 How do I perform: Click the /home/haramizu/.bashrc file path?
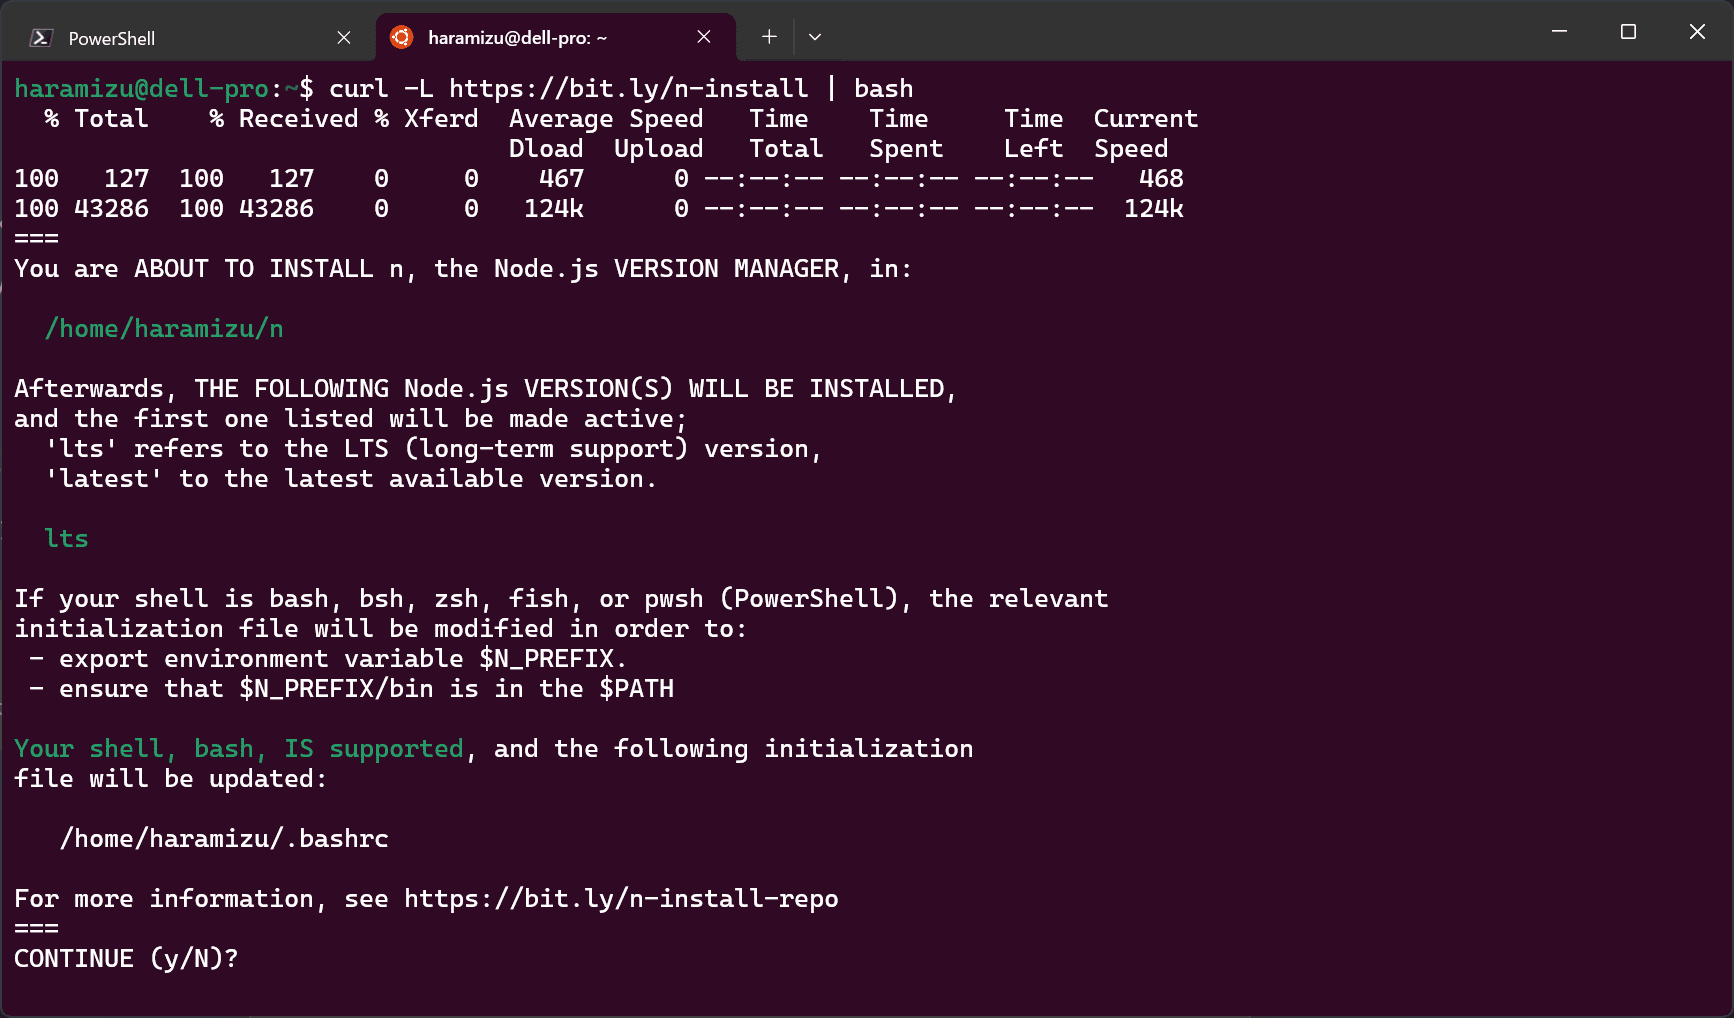pos(224,839)
